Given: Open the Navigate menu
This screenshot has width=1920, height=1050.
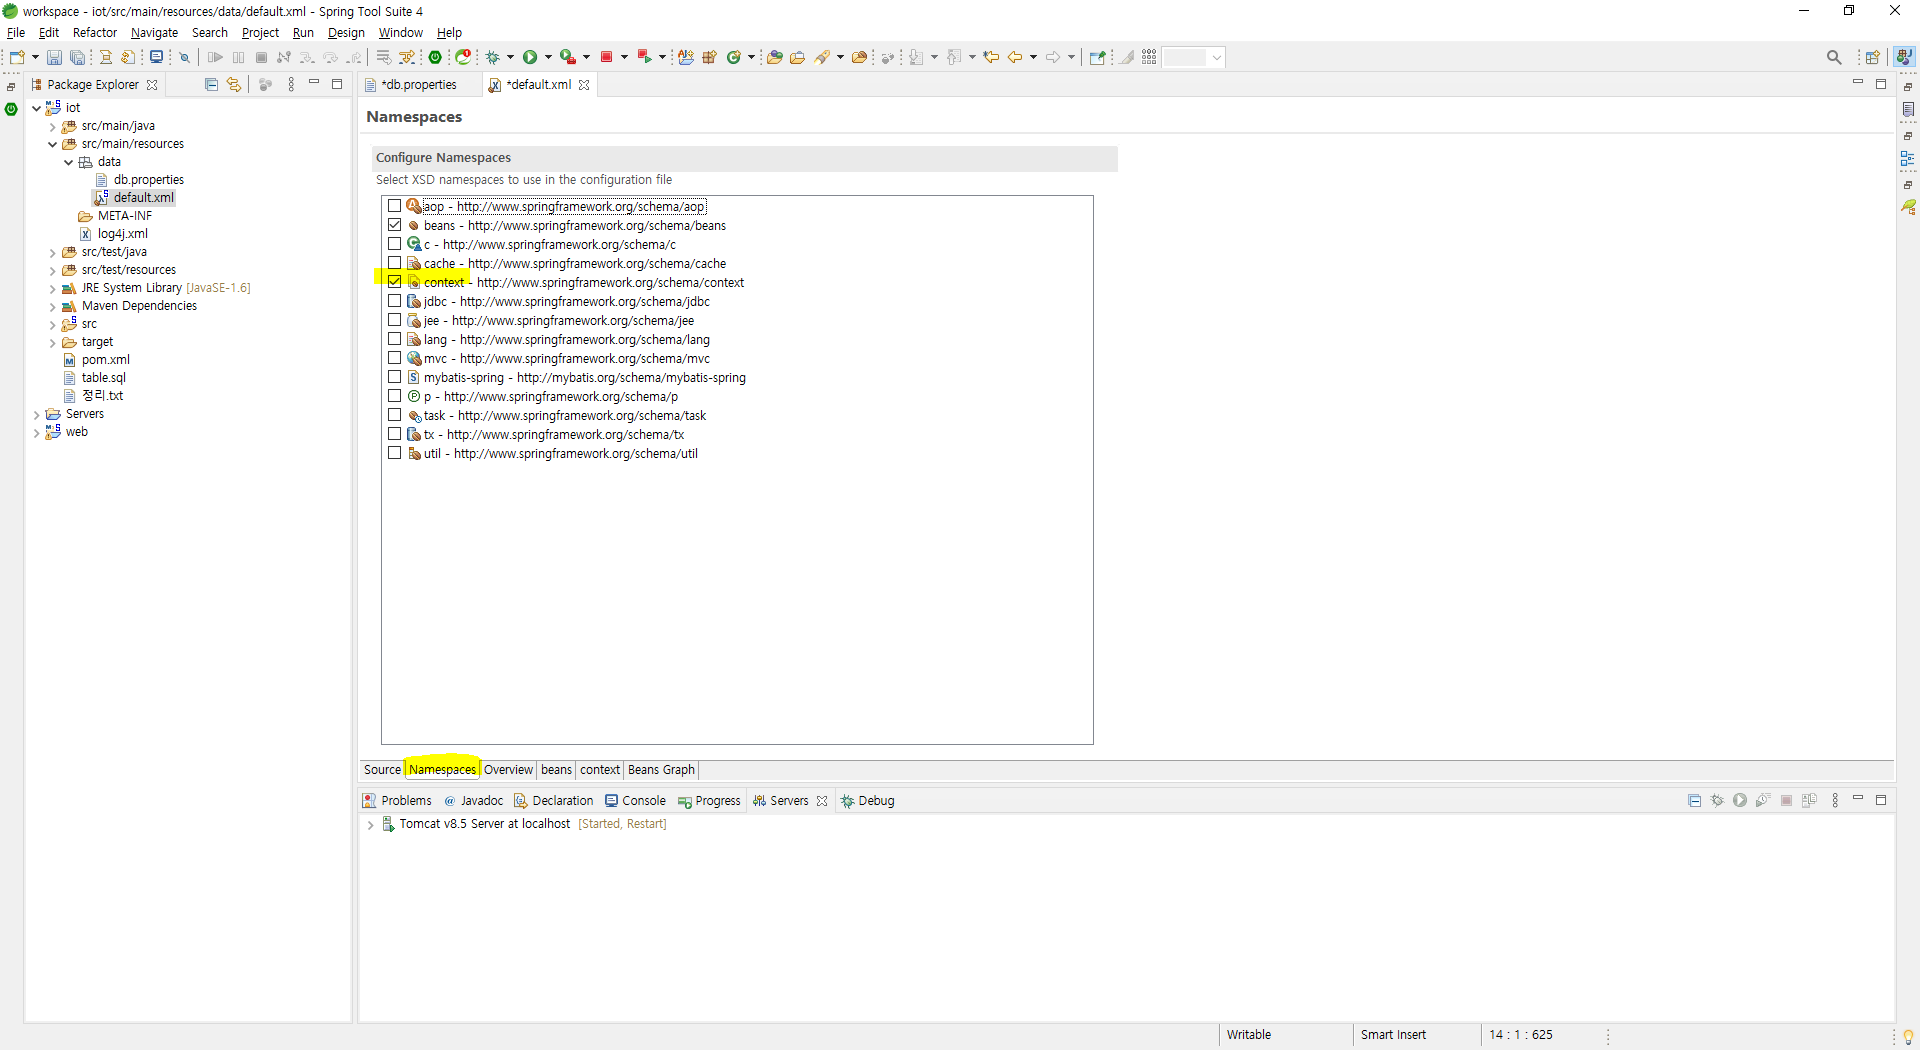Looking at the screenshot, I should [x=154, y=33].
